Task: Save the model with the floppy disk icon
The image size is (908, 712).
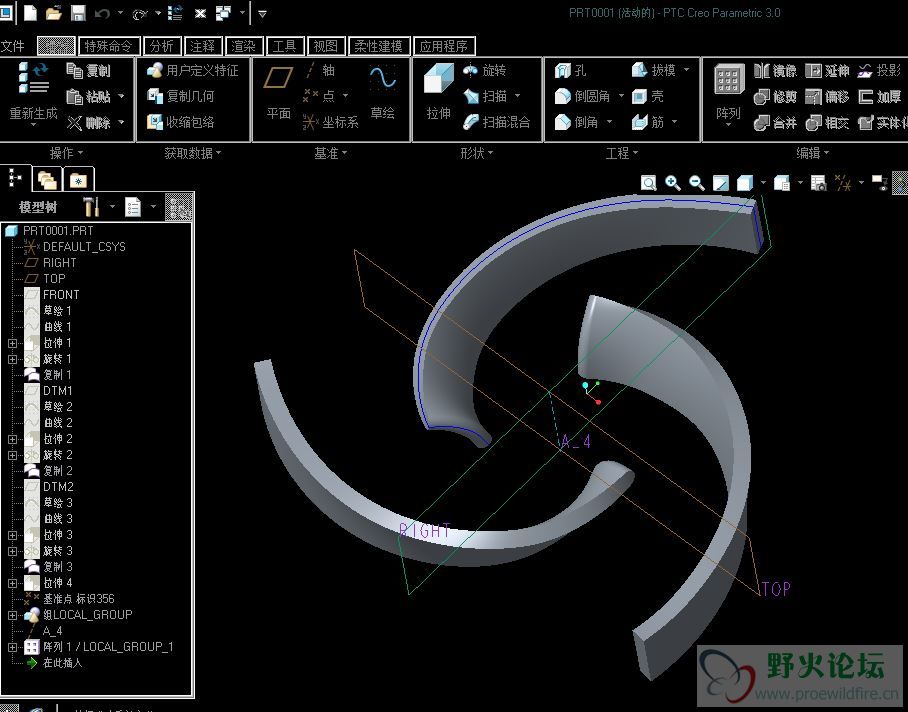Action: [x=78, y=13]
